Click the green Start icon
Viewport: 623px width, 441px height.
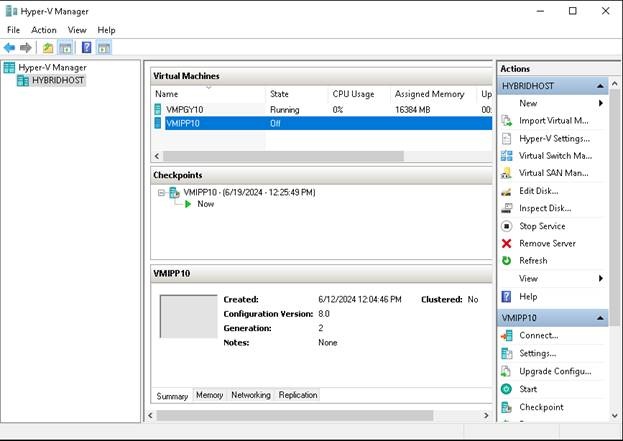507,389
